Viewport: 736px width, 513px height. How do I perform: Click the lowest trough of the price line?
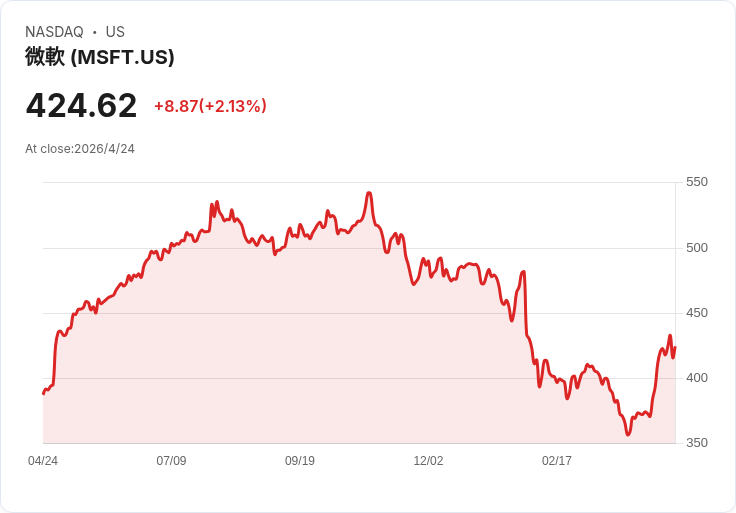tap(628, 435)
